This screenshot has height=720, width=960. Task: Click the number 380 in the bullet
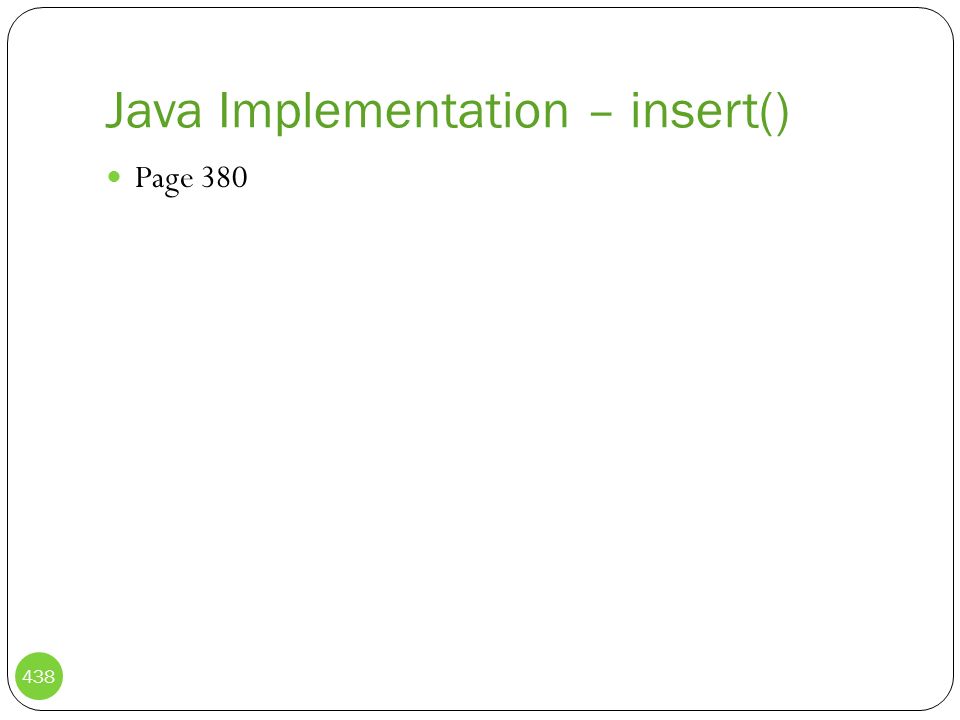pyautogui.click(x=225, y=178)
